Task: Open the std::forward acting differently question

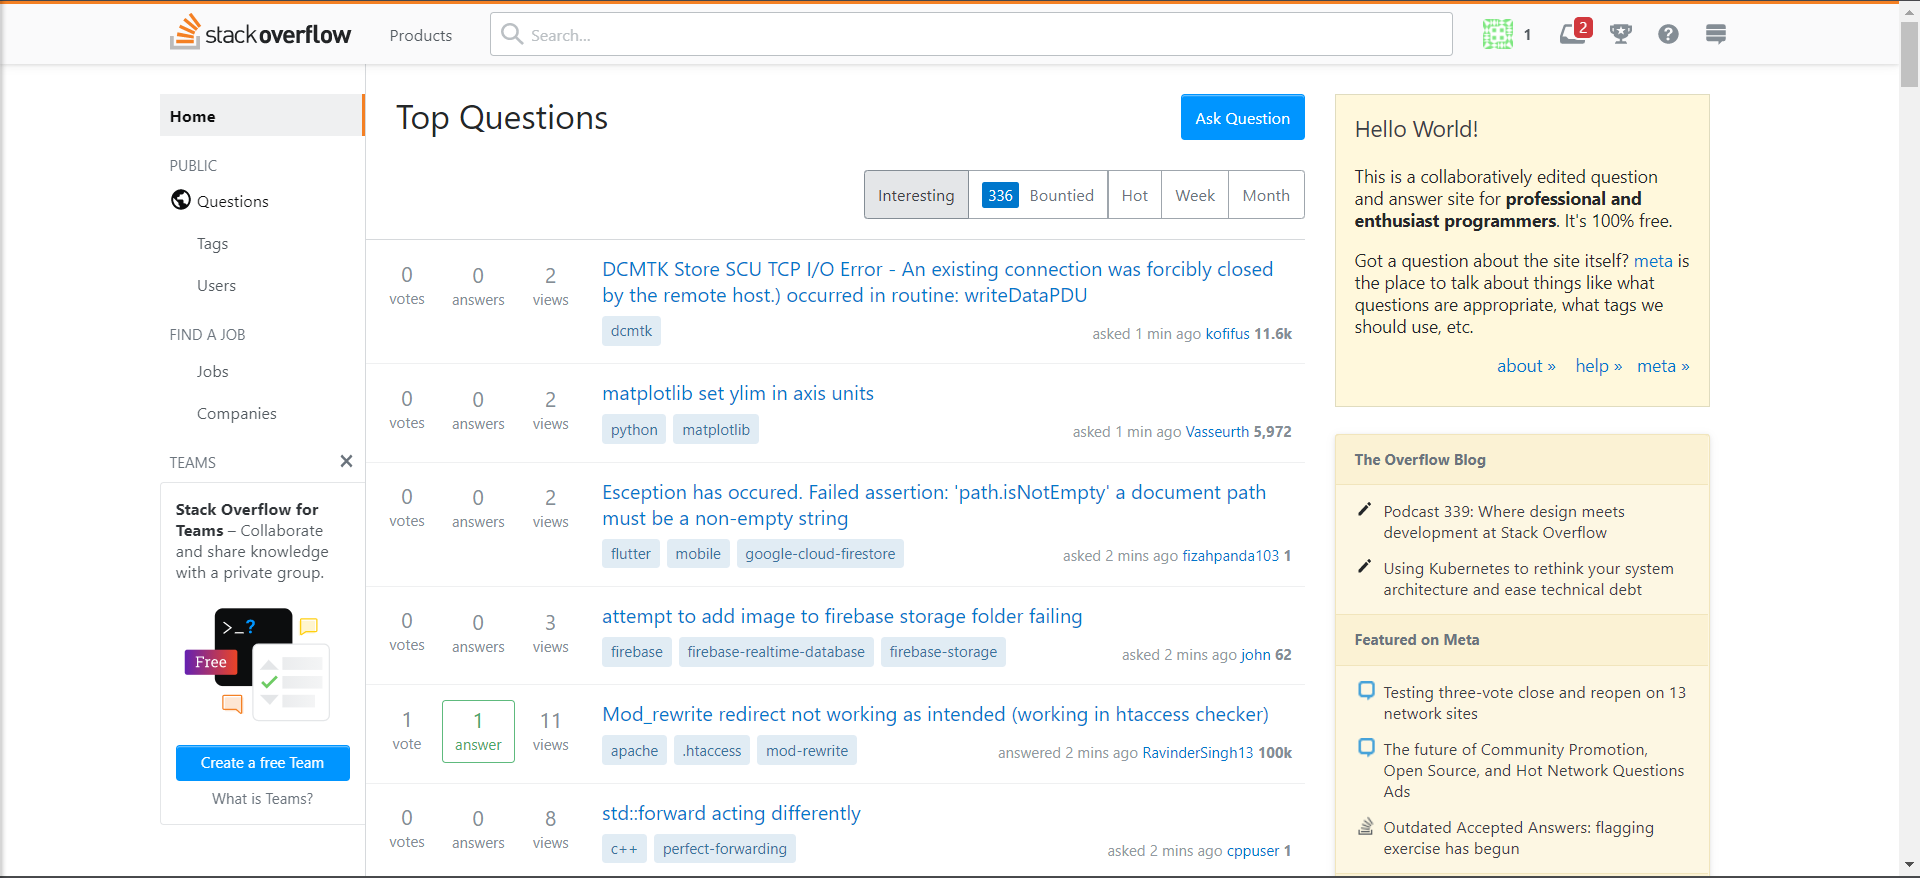Action: click(731, 813)
